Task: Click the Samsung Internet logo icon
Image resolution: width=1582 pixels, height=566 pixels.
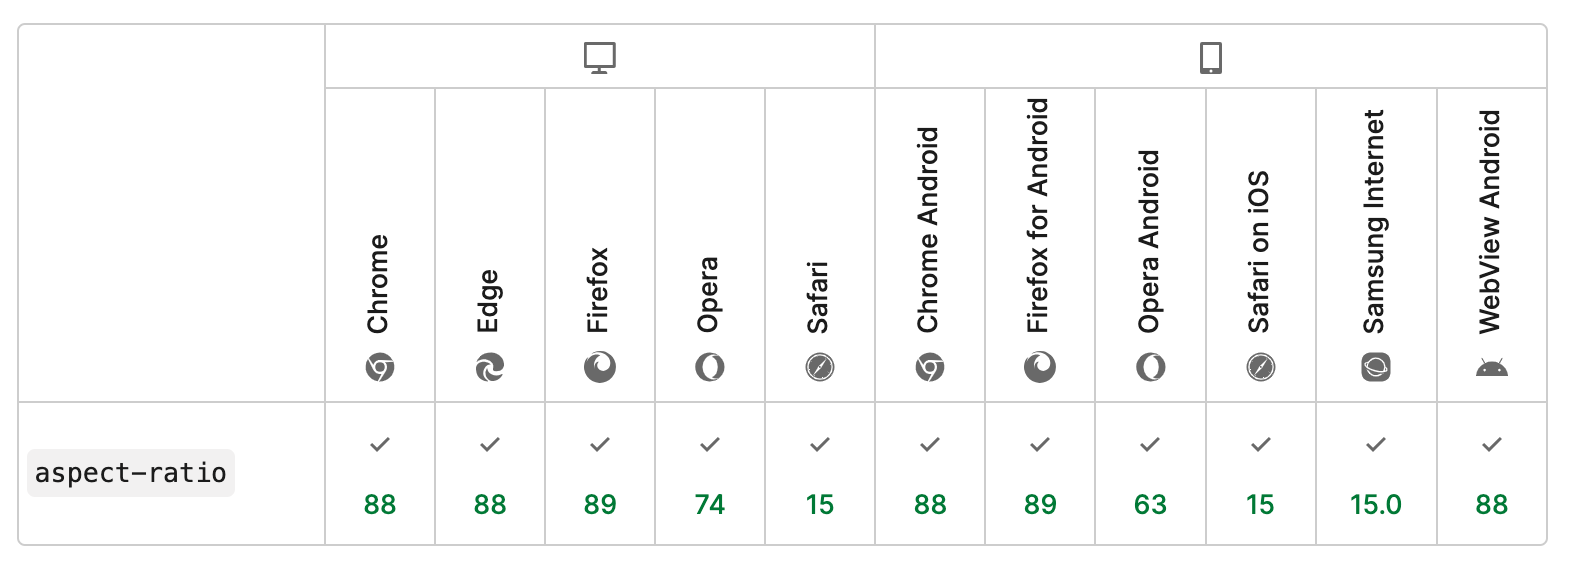Action: pos(1376,368)
